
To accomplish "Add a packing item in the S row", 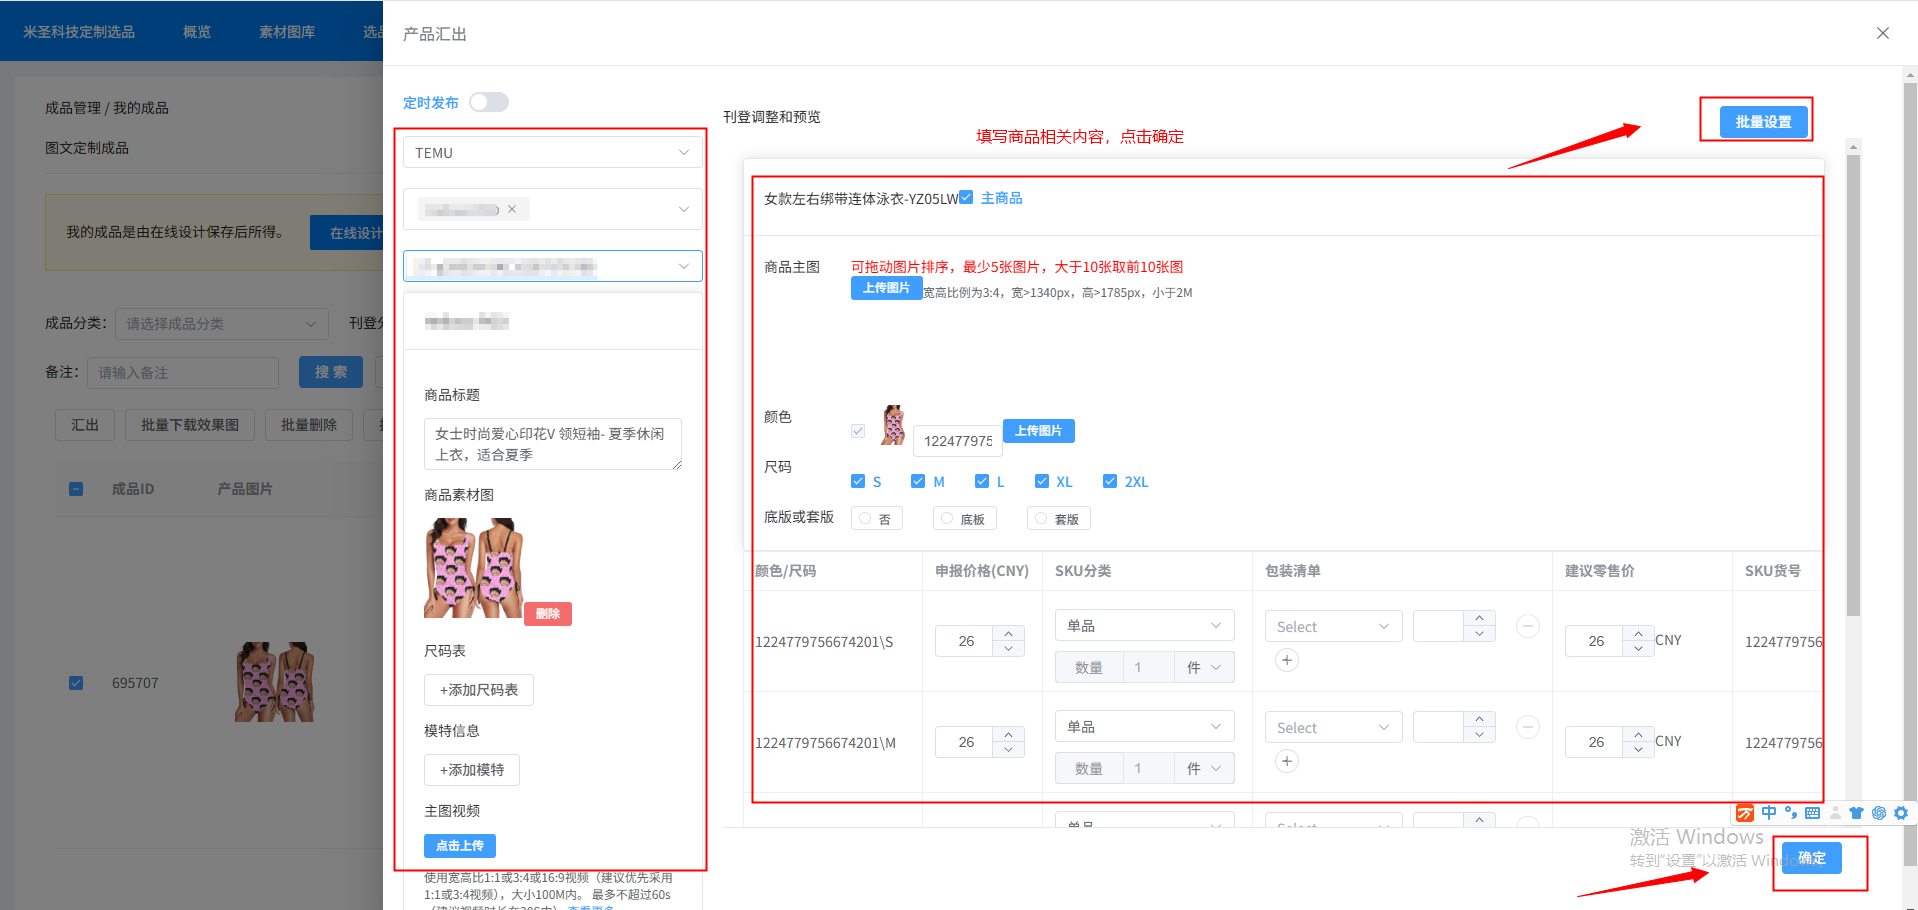I will coord(1287,660).
